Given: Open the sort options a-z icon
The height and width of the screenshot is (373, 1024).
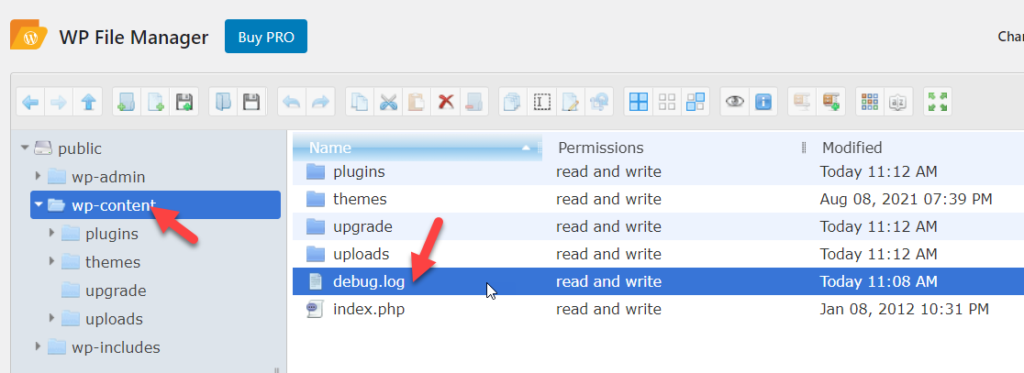Looking at the screenshot, I should pyautogui.click(x=899, y=102).
